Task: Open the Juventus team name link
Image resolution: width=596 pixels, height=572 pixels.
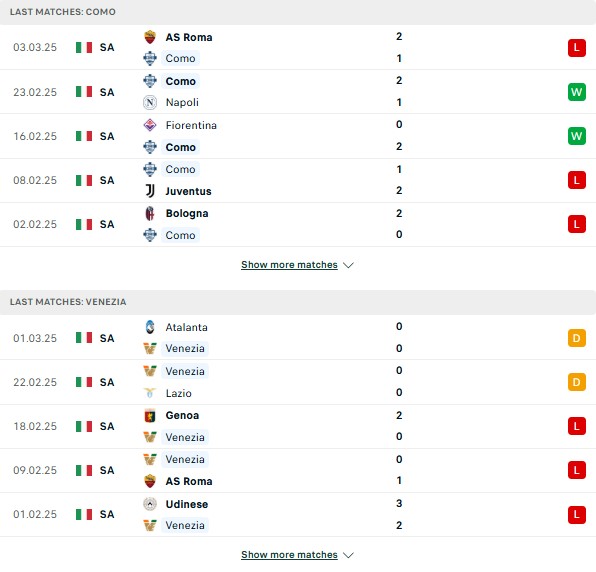Action: point(189,191)
